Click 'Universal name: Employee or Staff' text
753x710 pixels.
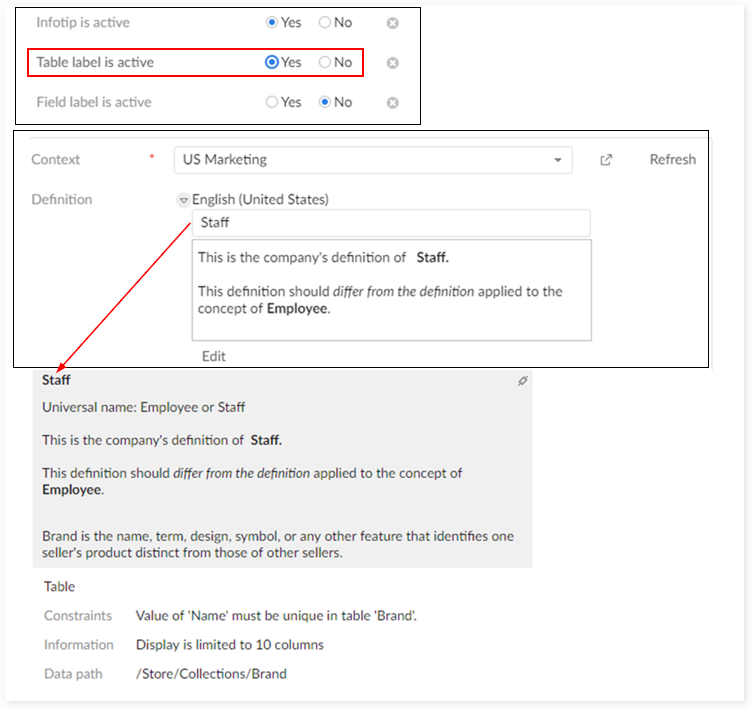144,407
